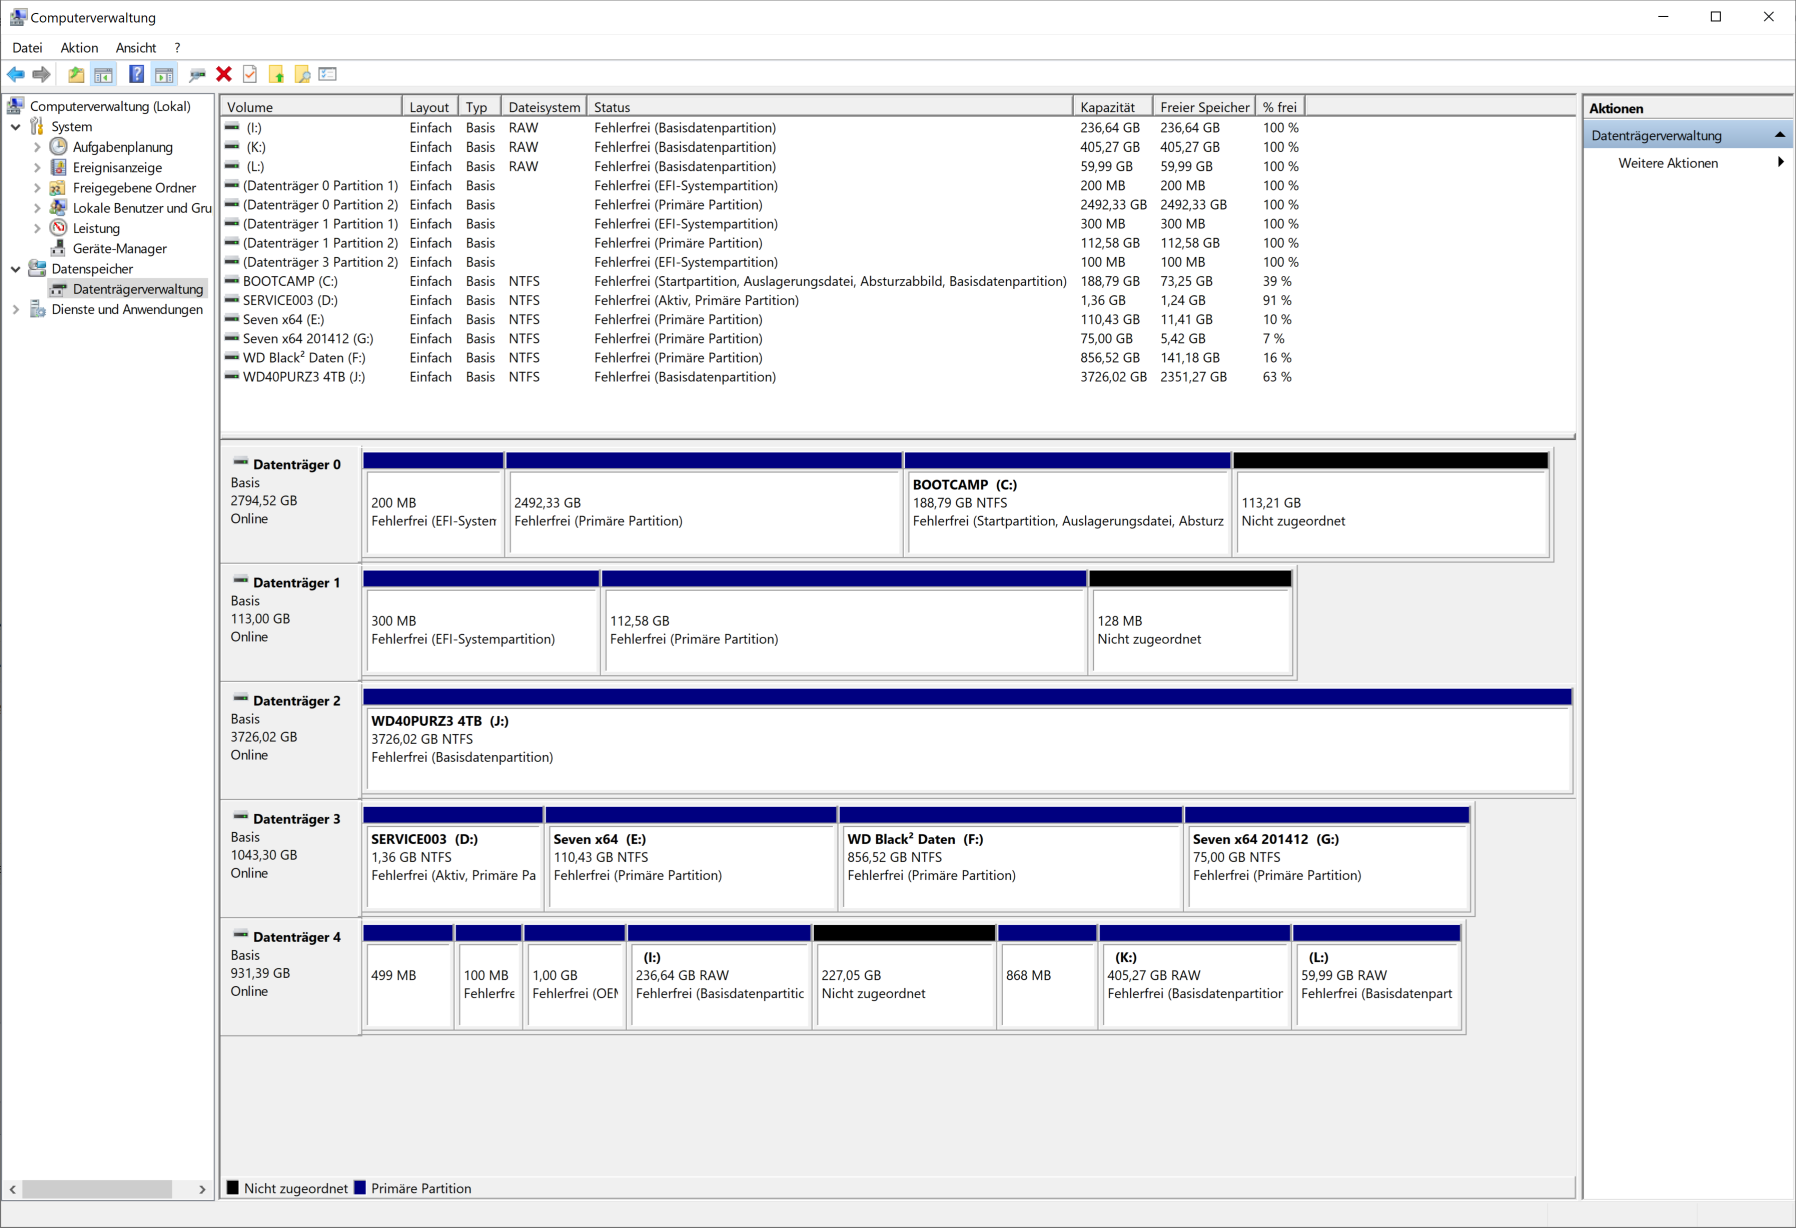1796x1228 pixels.
Task: Click the checklist settings toolbar icon
Action: pyautogui.click(x=328, y=74)
